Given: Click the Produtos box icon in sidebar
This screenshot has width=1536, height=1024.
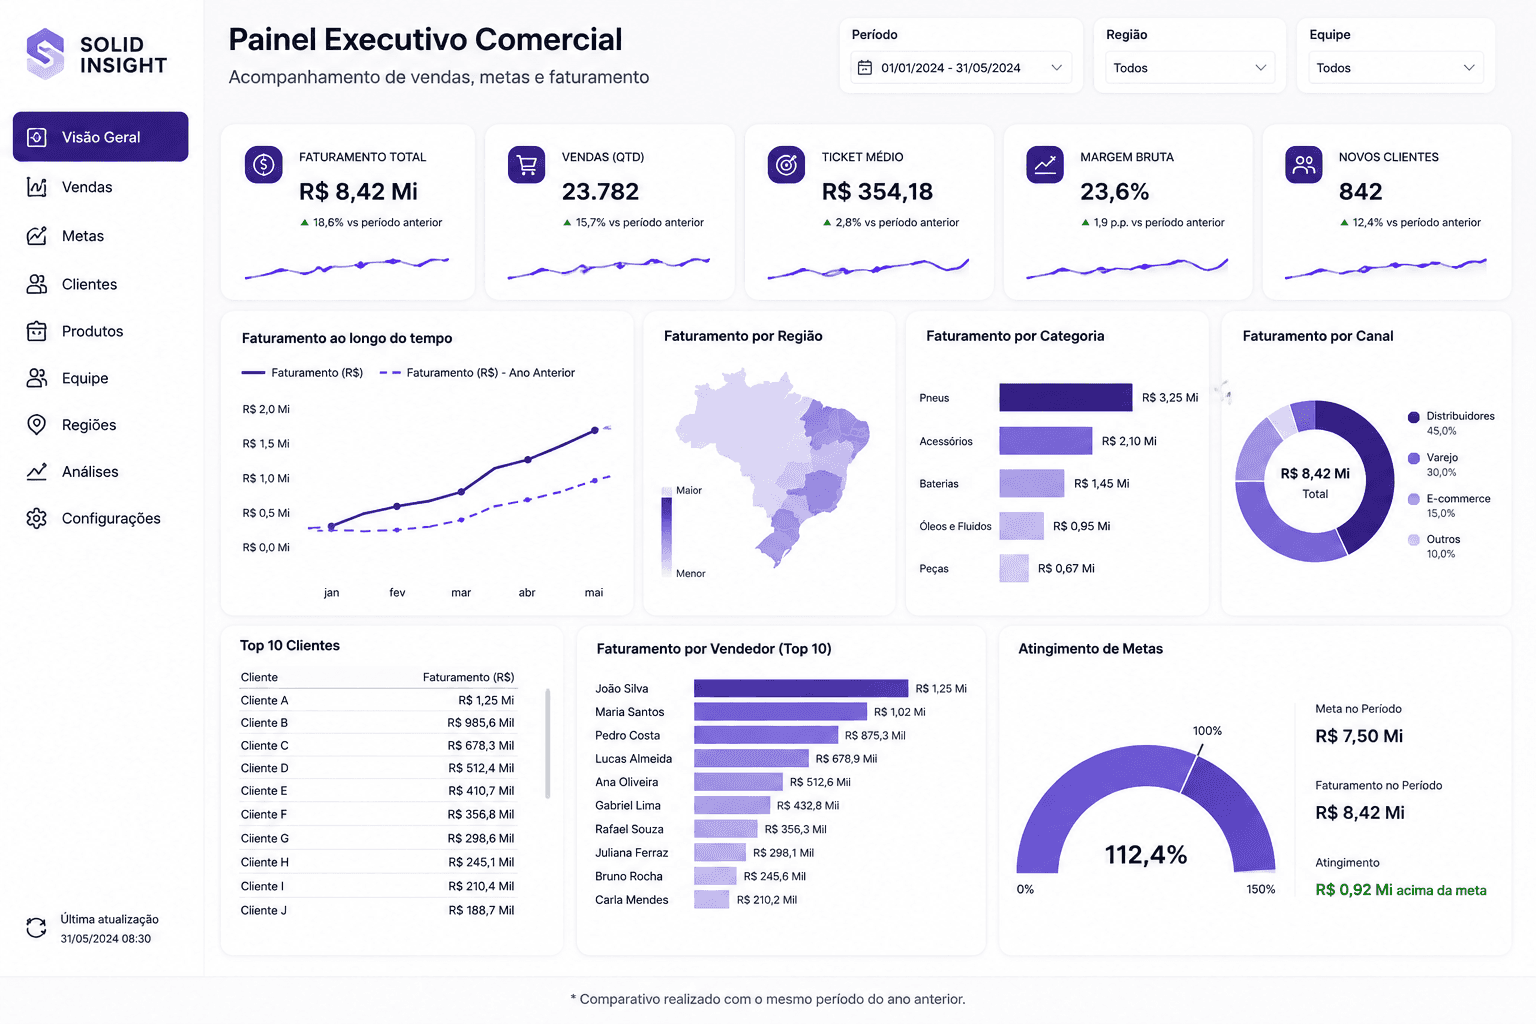Looking at the screenshot, I should coord(37,331).
